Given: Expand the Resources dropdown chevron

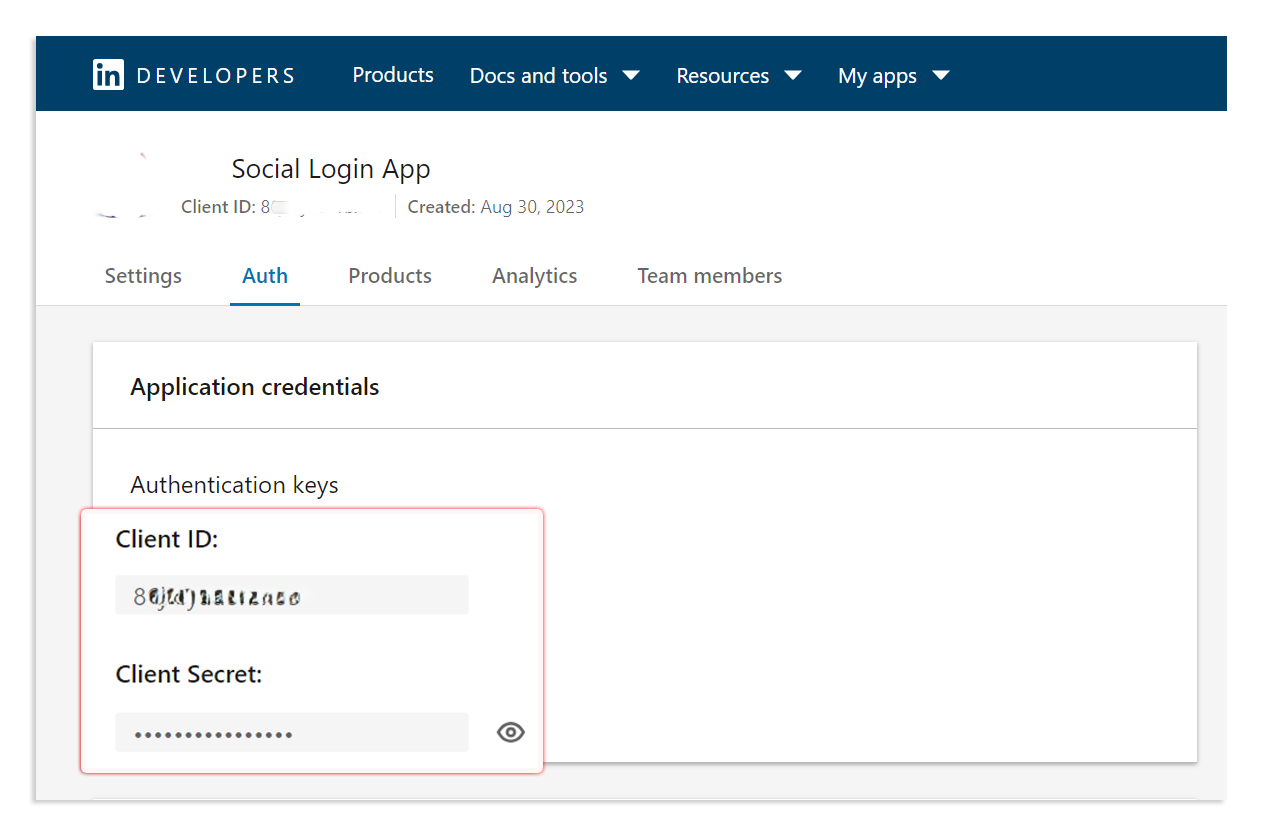Looking at the screenshot, I should point(791,74).
